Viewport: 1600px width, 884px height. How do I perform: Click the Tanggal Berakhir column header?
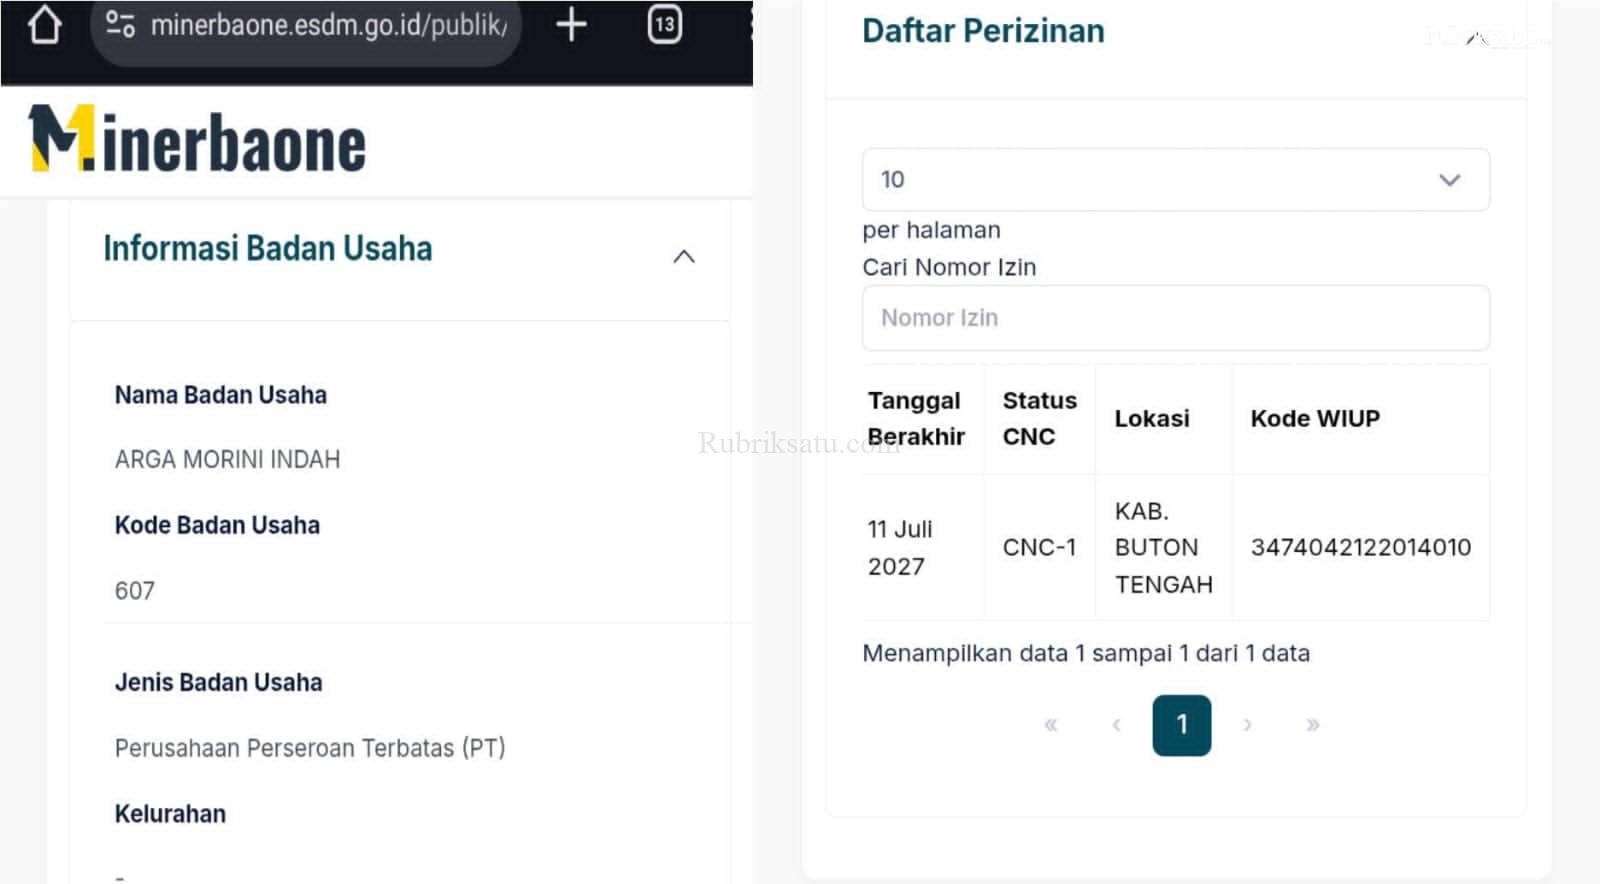(x=915, y=418)
